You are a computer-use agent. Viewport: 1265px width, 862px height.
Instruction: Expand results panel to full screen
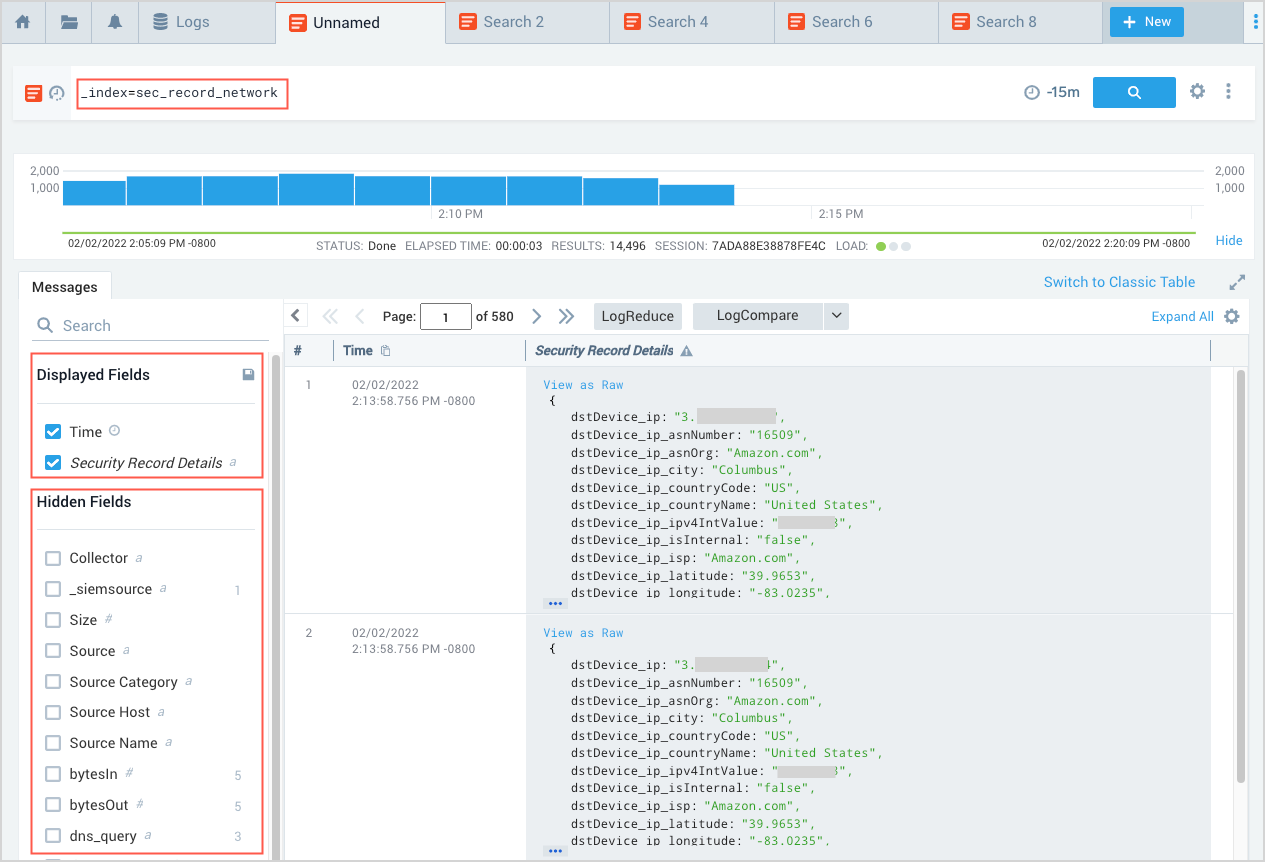coord(1237,282)
